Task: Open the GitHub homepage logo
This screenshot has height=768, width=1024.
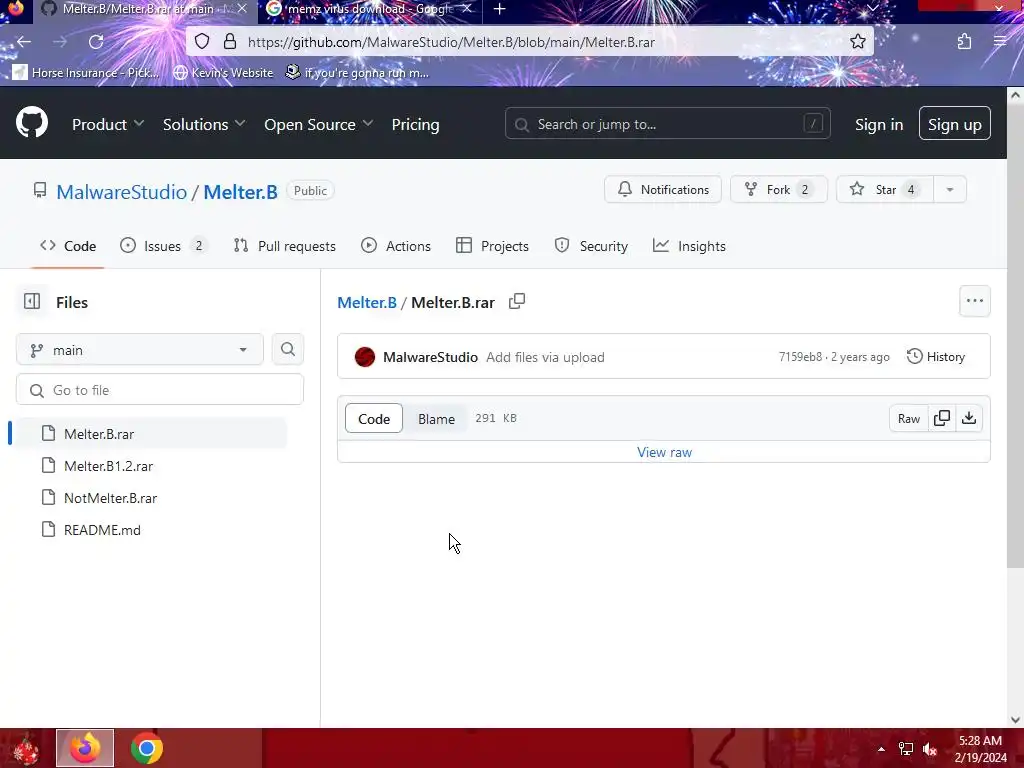Action: (32, 122)
